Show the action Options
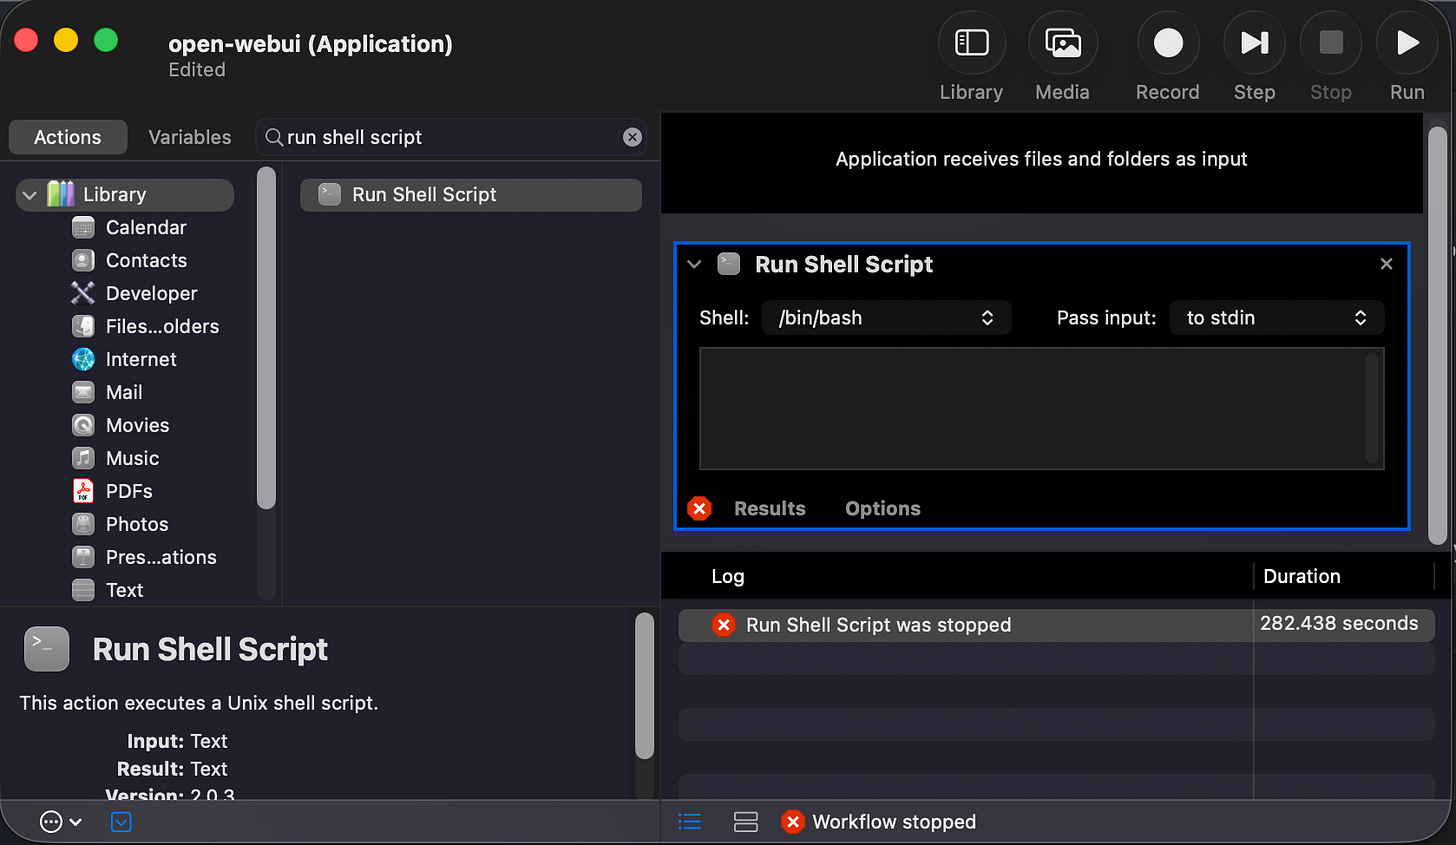Image resolution: width=1456 pixels, height=845 pixels. [x=882, y=509]
